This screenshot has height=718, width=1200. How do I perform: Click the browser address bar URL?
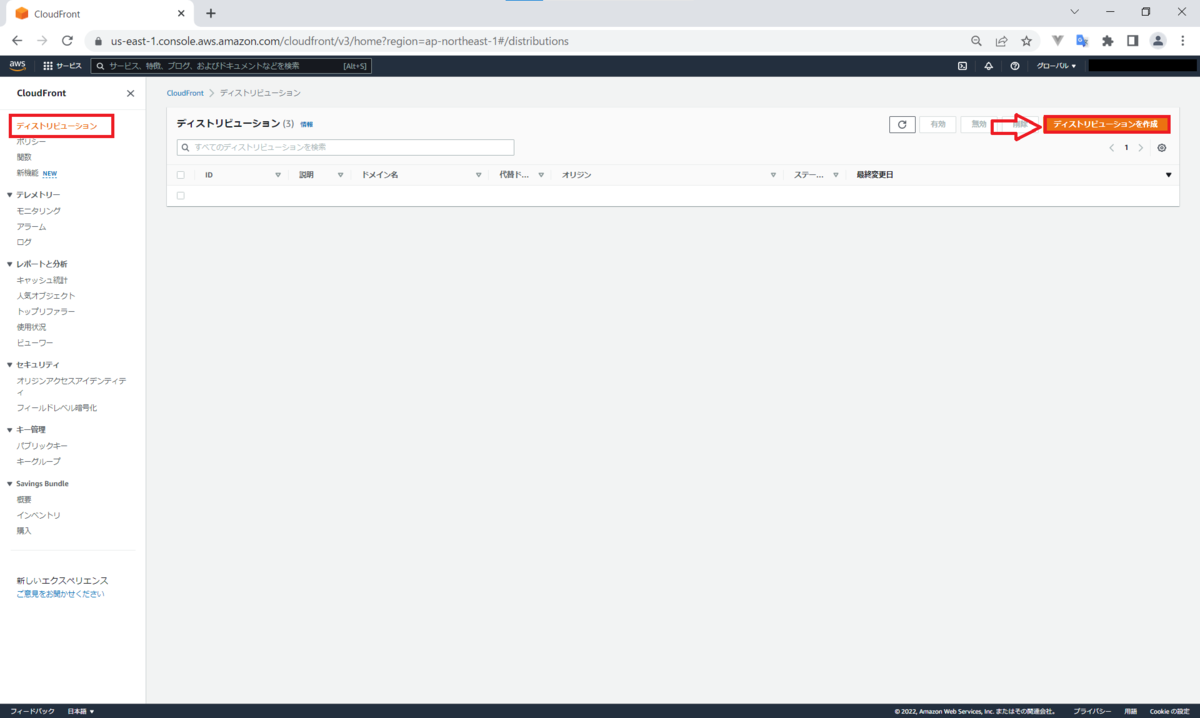(340, 42)
